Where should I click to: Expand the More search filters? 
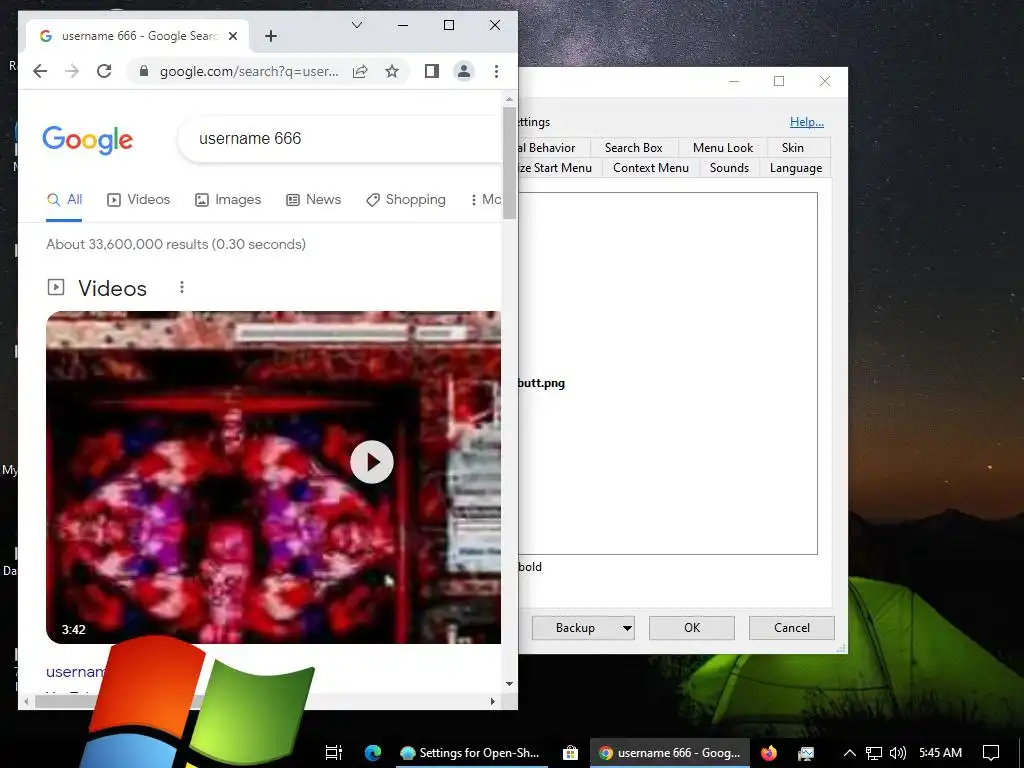(x=486, y=200)
